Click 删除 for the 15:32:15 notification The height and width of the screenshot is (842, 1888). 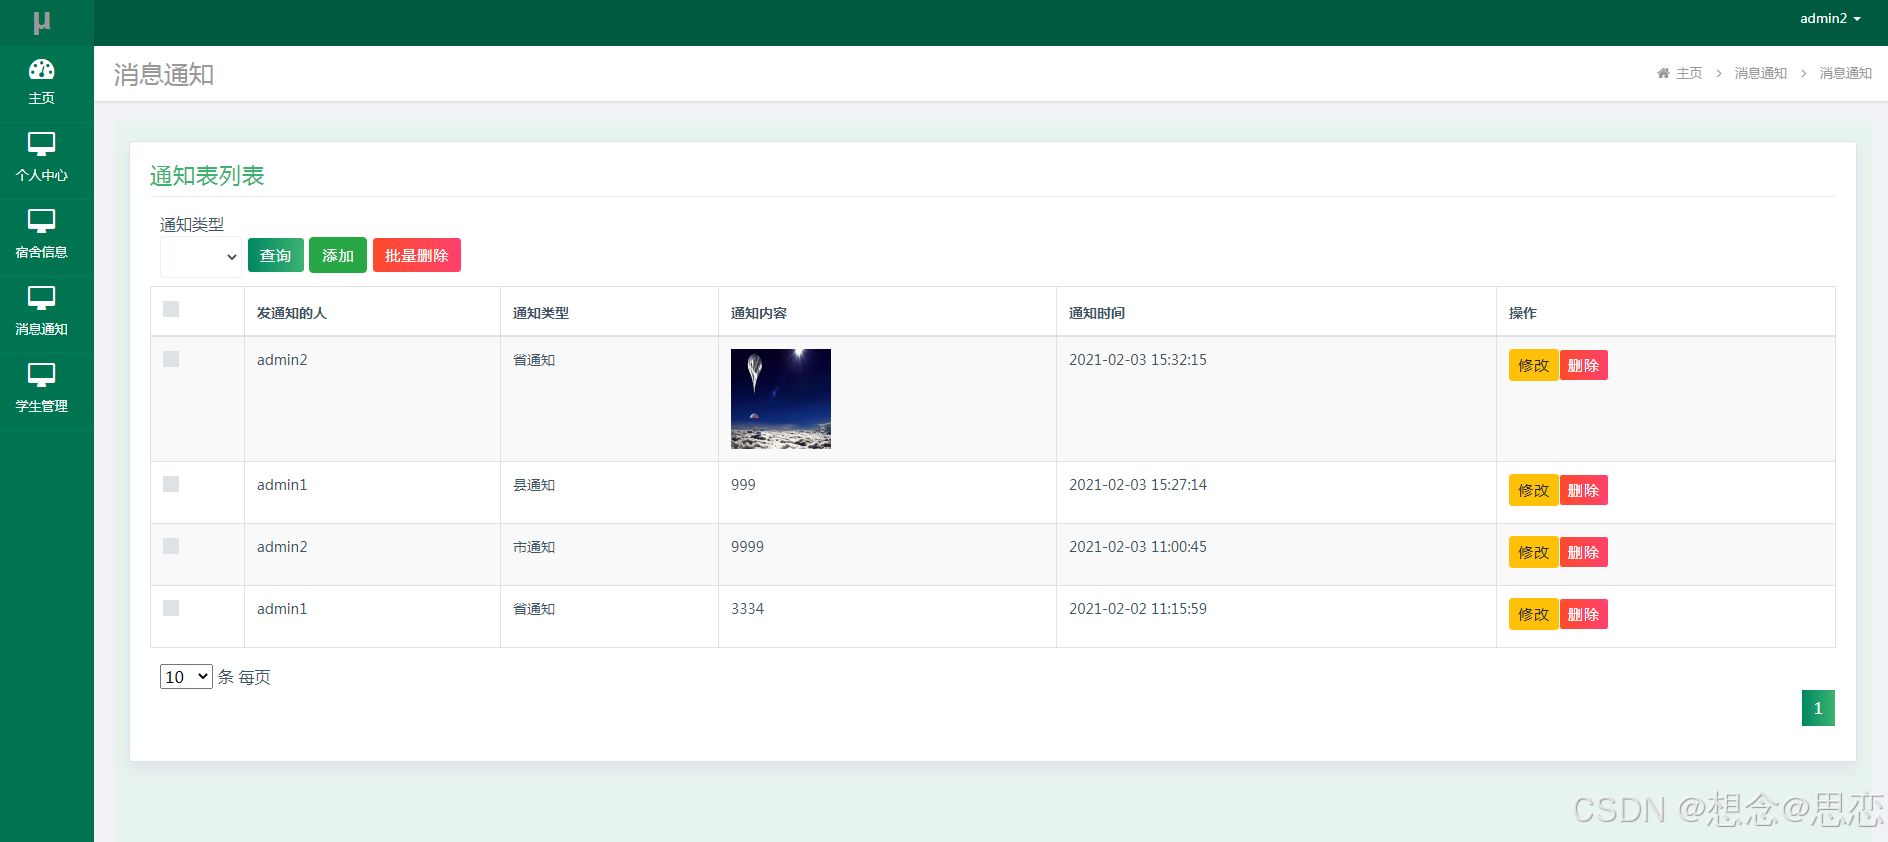pyautogui.click(x=1583, y=365)
